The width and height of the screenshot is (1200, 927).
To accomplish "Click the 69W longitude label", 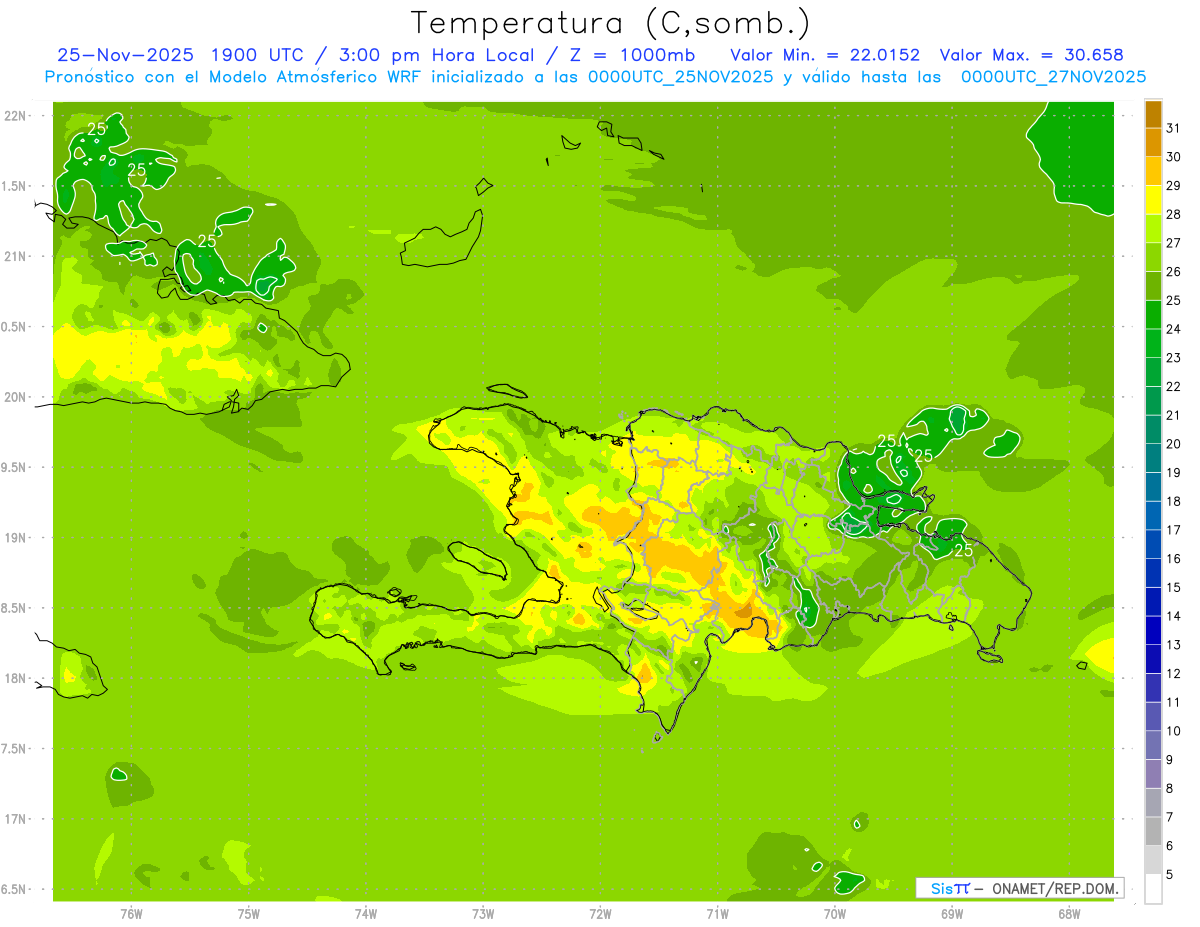I will click(x=952, y=914).
